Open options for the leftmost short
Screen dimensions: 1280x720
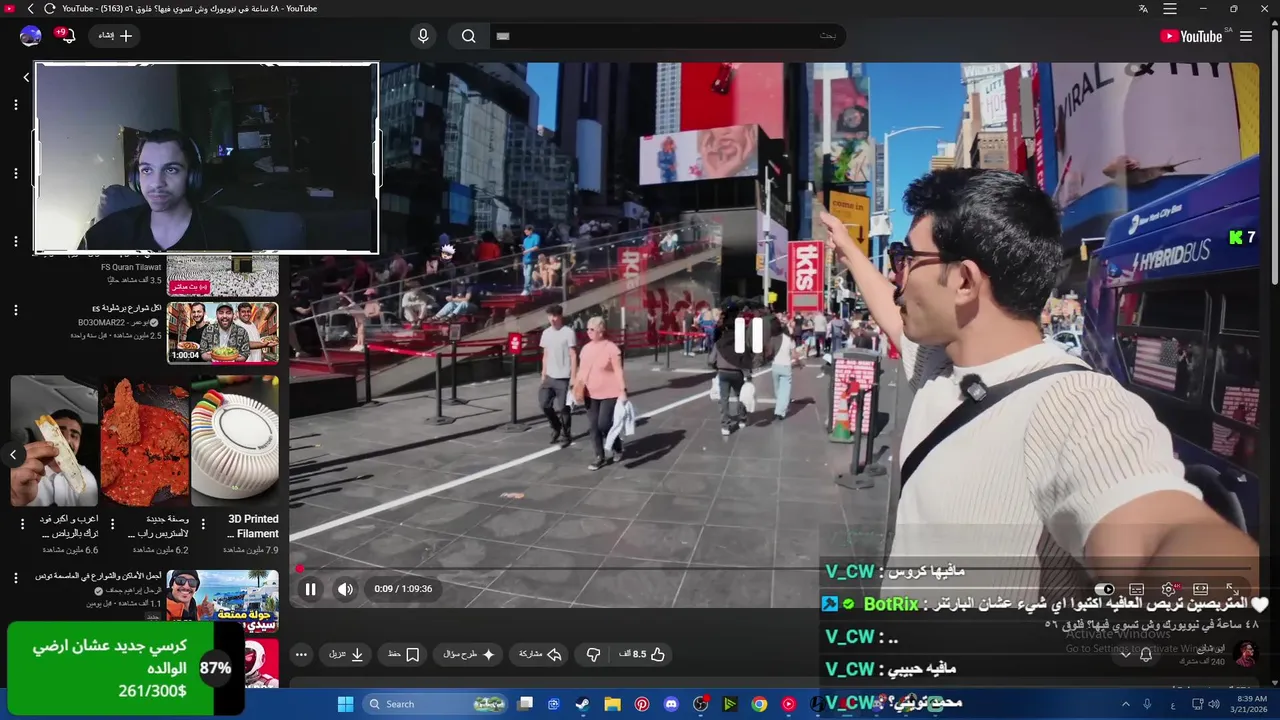click(22, 524)
